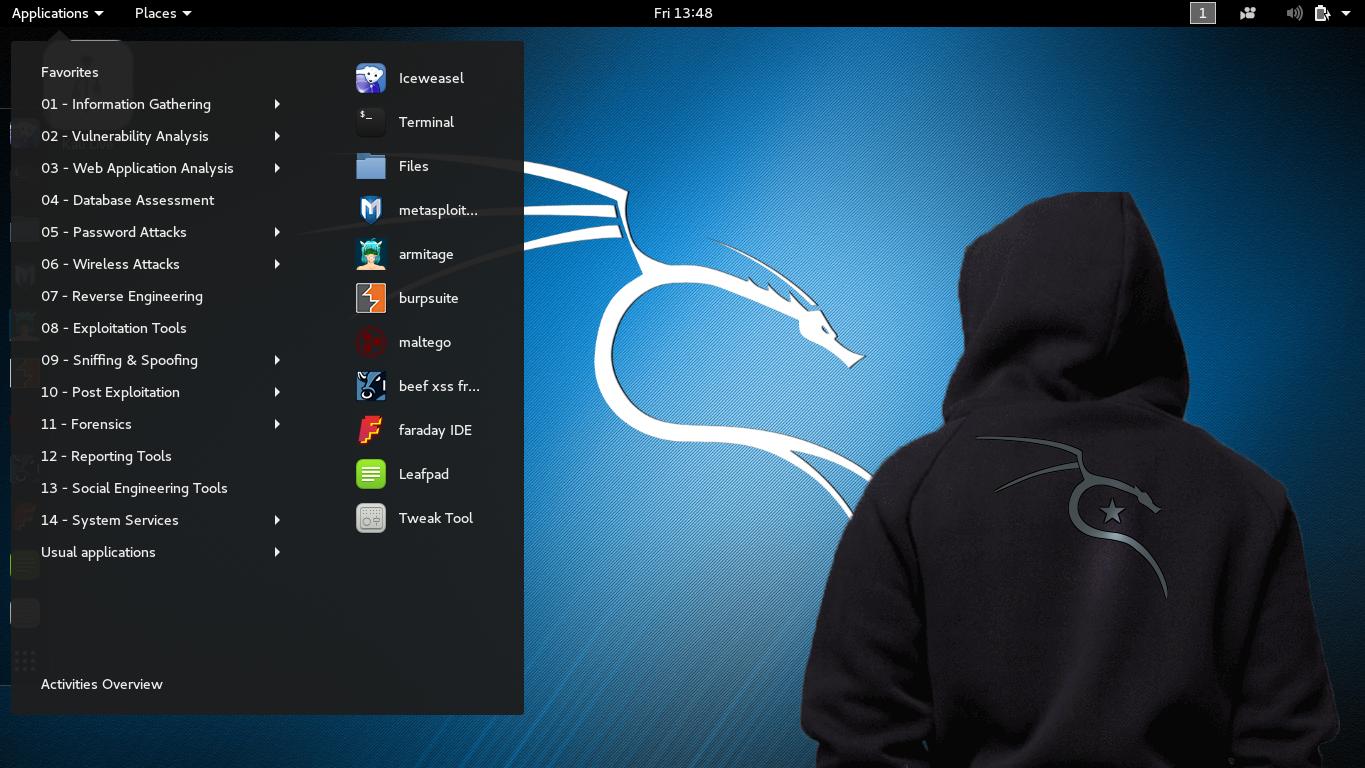This screenshot has width=1365, height=768.
Task: Expand 14 - System Services submenu
Action: 161,520
